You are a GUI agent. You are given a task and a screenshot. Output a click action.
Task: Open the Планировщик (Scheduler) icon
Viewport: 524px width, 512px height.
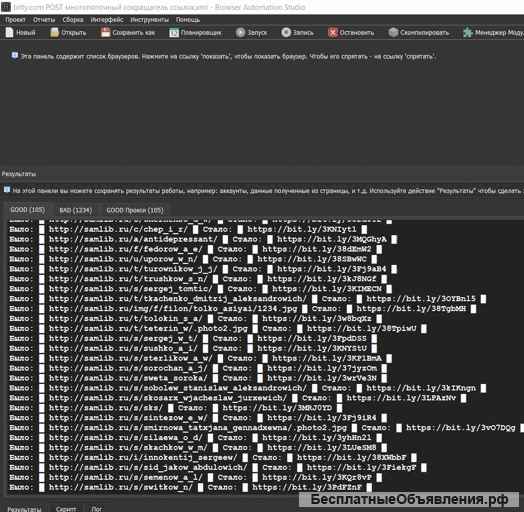tap(174, 33)
